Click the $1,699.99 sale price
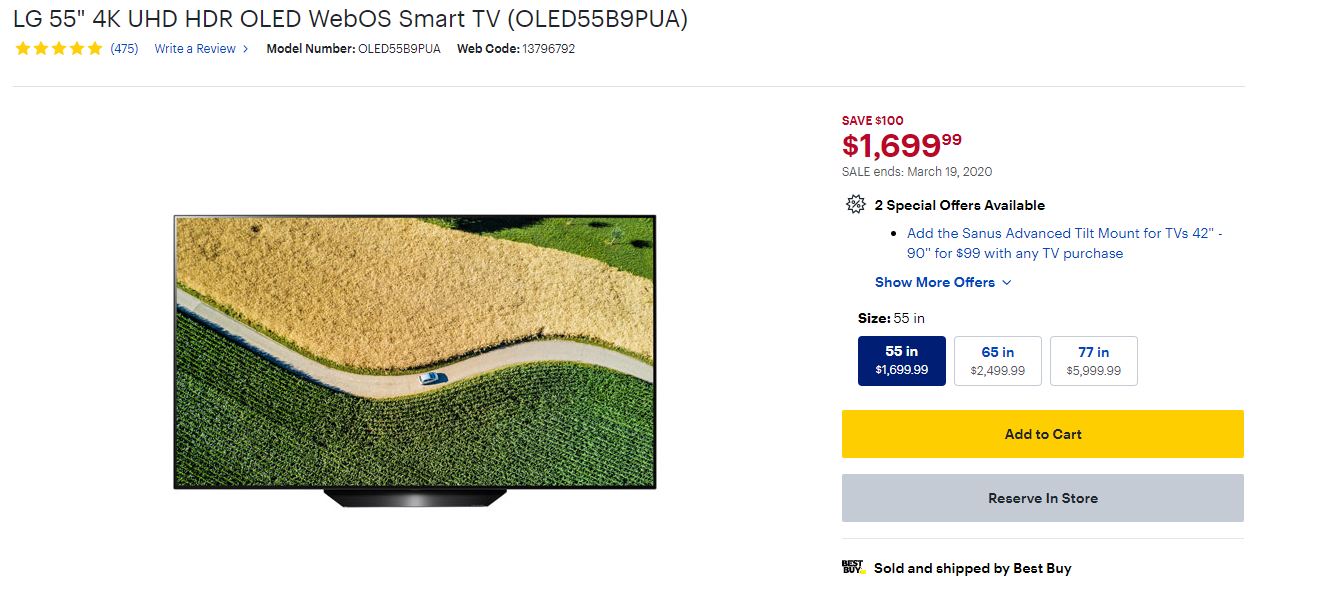 click(x=902, y=145)
